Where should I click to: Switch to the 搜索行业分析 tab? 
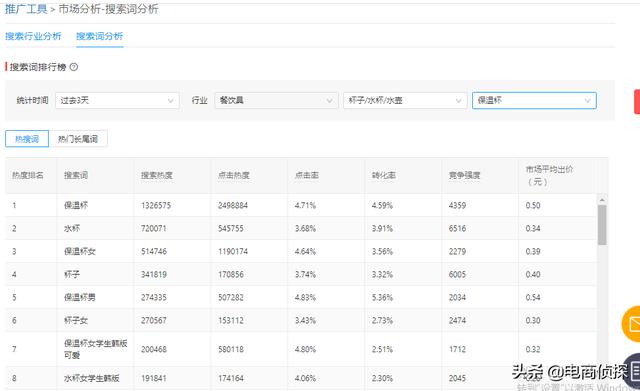33,36
